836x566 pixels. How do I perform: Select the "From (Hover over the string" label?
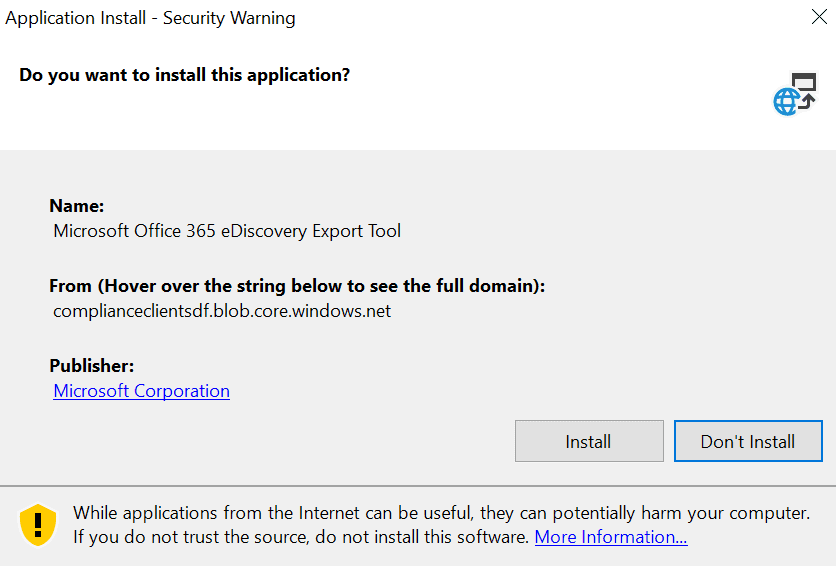click(297, 286)
